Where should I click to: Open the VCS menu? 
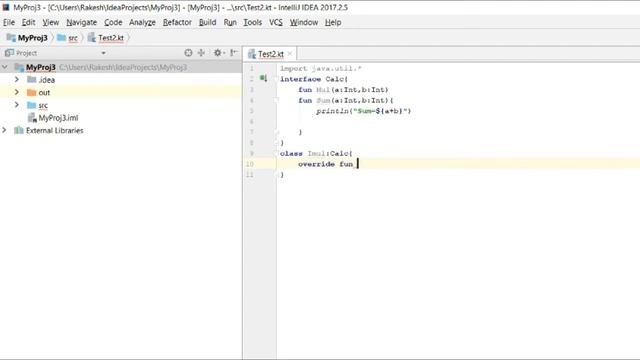point(276,22)
